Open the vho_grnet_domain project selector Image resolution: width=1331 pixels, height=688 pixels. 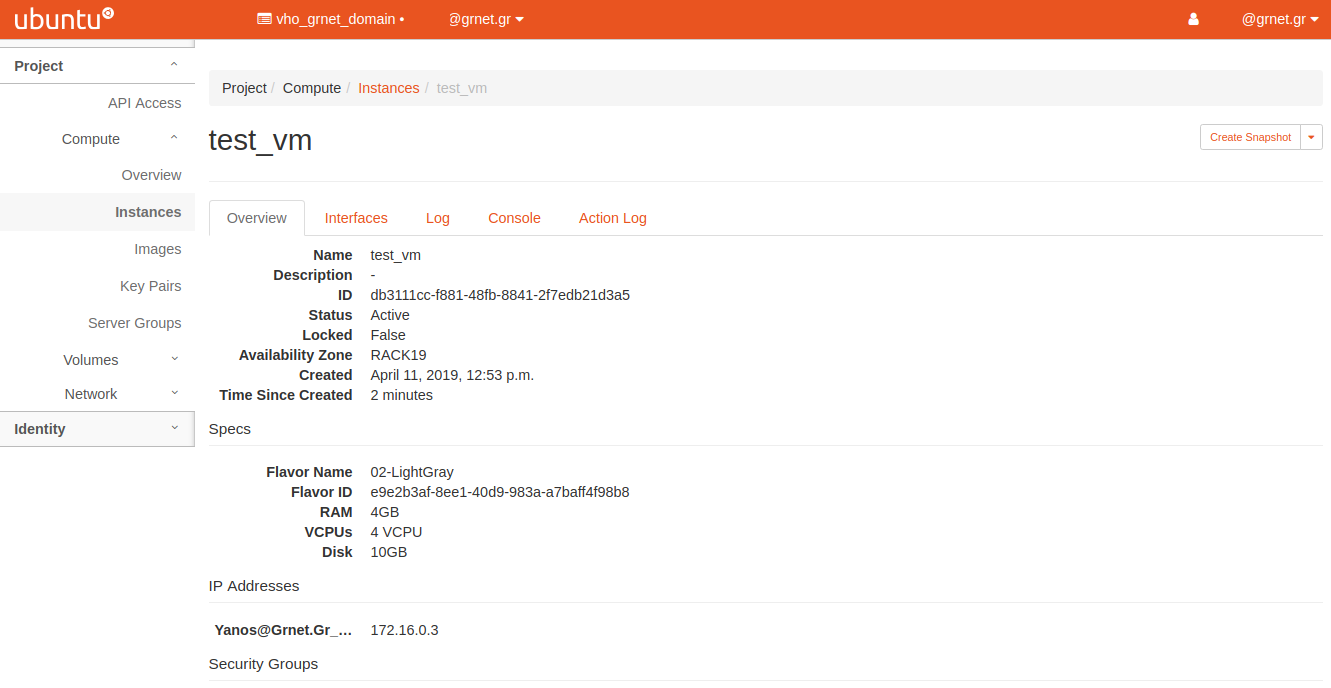tap(330, 19)
